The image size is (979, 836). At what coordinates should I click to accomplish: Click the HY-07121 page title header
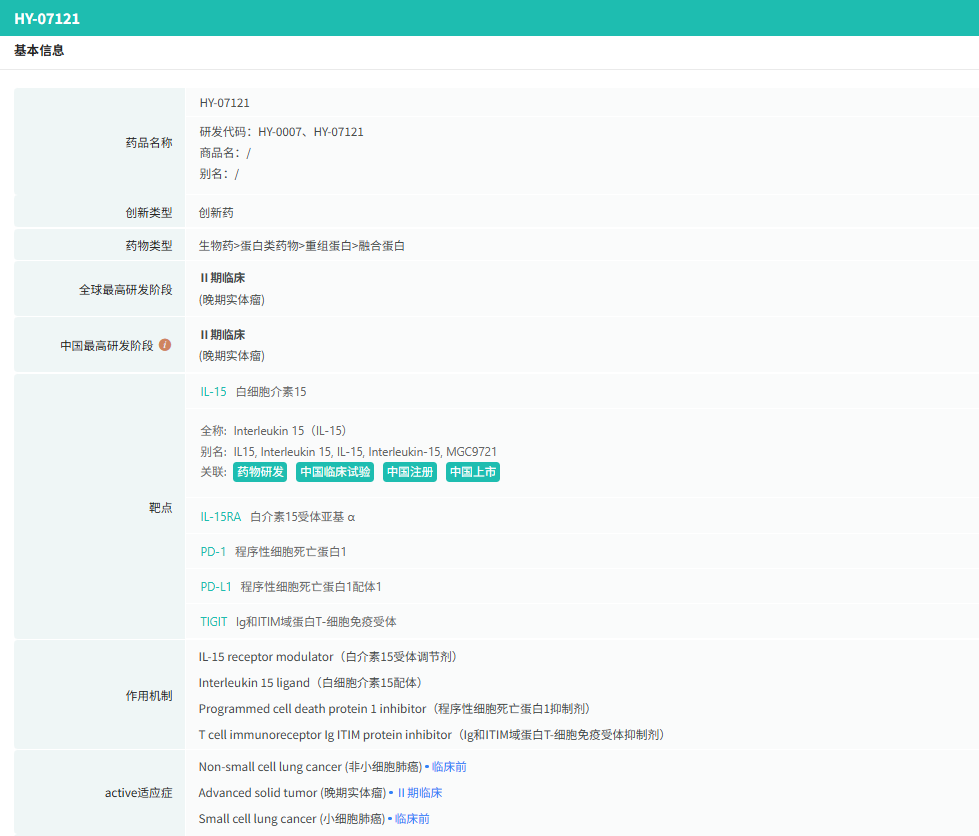pyautogui.click(x=47, y=19)
